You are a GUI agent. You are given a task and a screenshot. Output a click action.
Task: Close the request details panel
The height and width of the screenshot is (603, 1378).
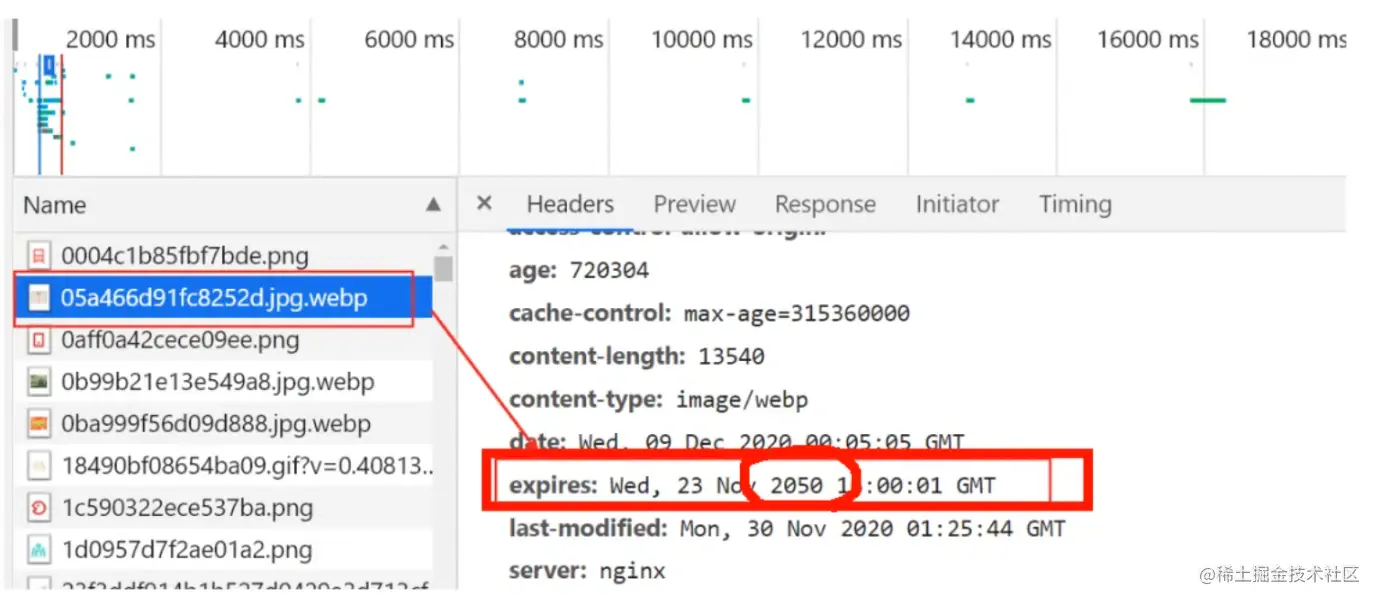tap(484, 204)
